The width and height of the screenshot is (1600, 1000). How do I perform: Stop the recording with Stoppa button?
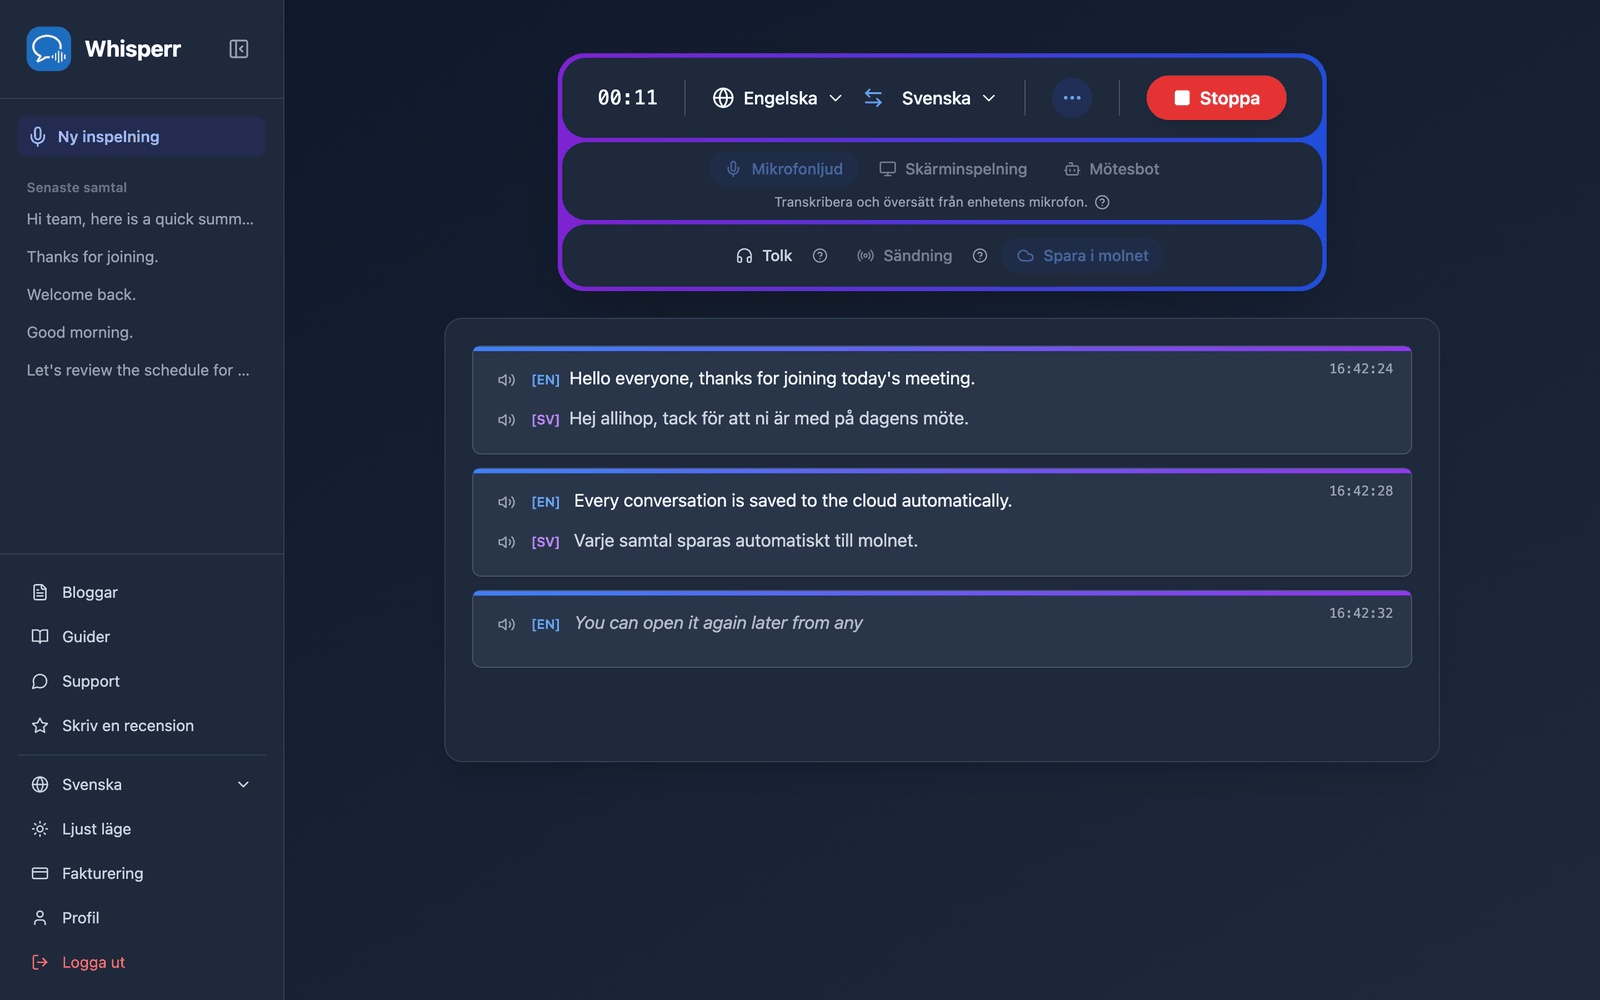point(1216,98)
